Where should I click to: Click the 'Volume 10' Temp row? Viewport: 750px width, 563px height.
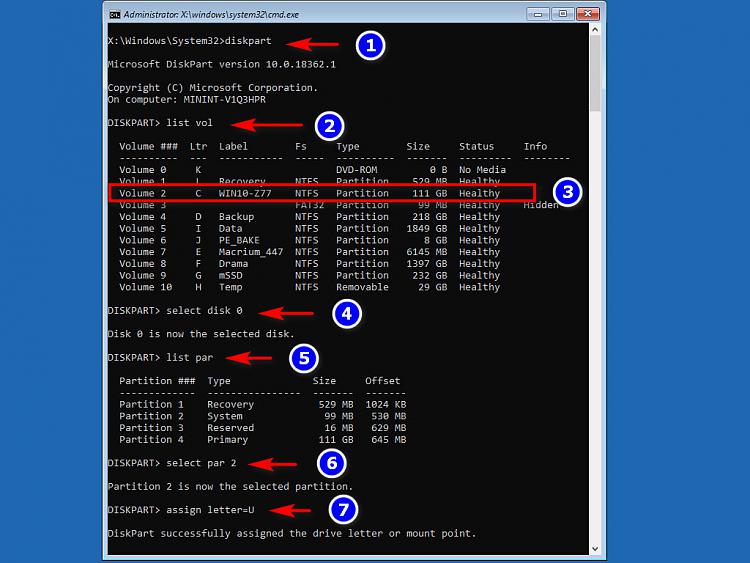[309, 287]
